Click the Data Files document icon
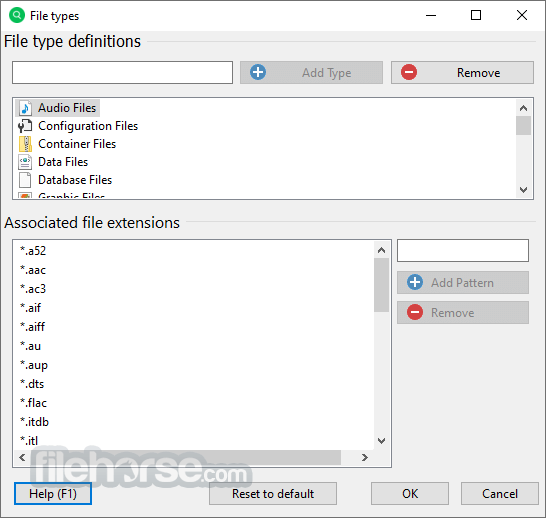546x518 pixels. tap(25, 162)
